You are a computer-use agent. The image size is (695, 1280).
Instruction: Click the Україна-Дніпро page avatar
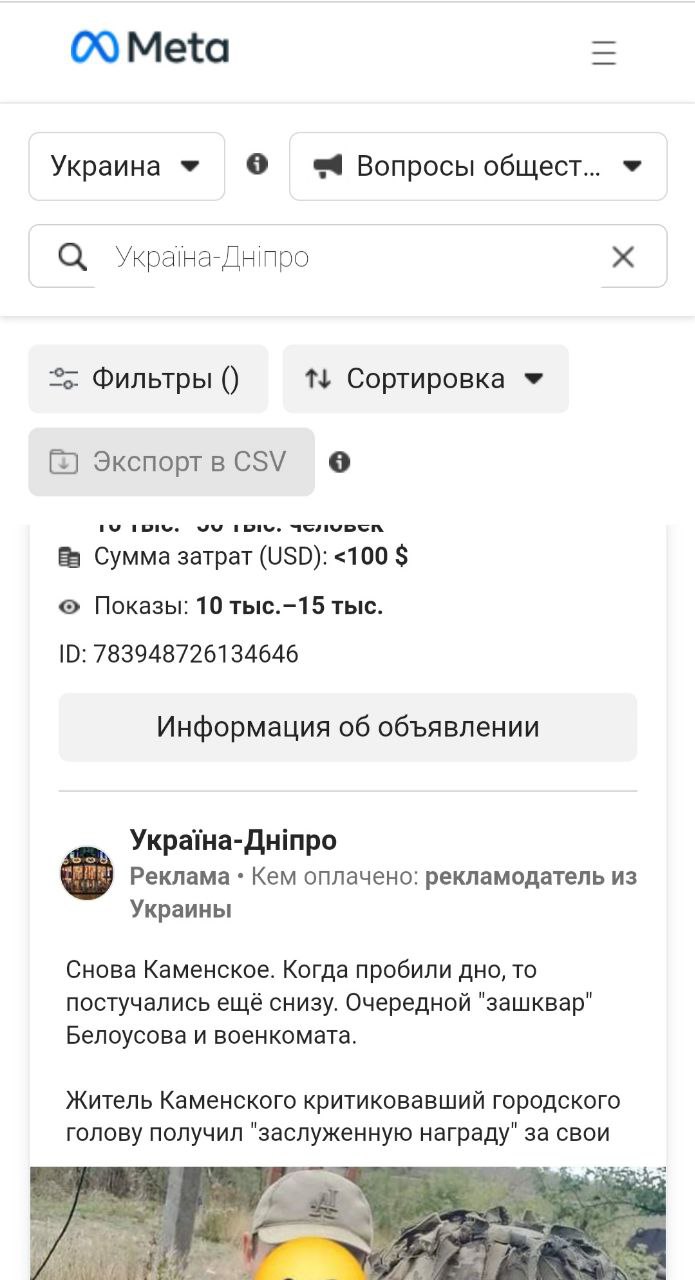coord(87,872)
